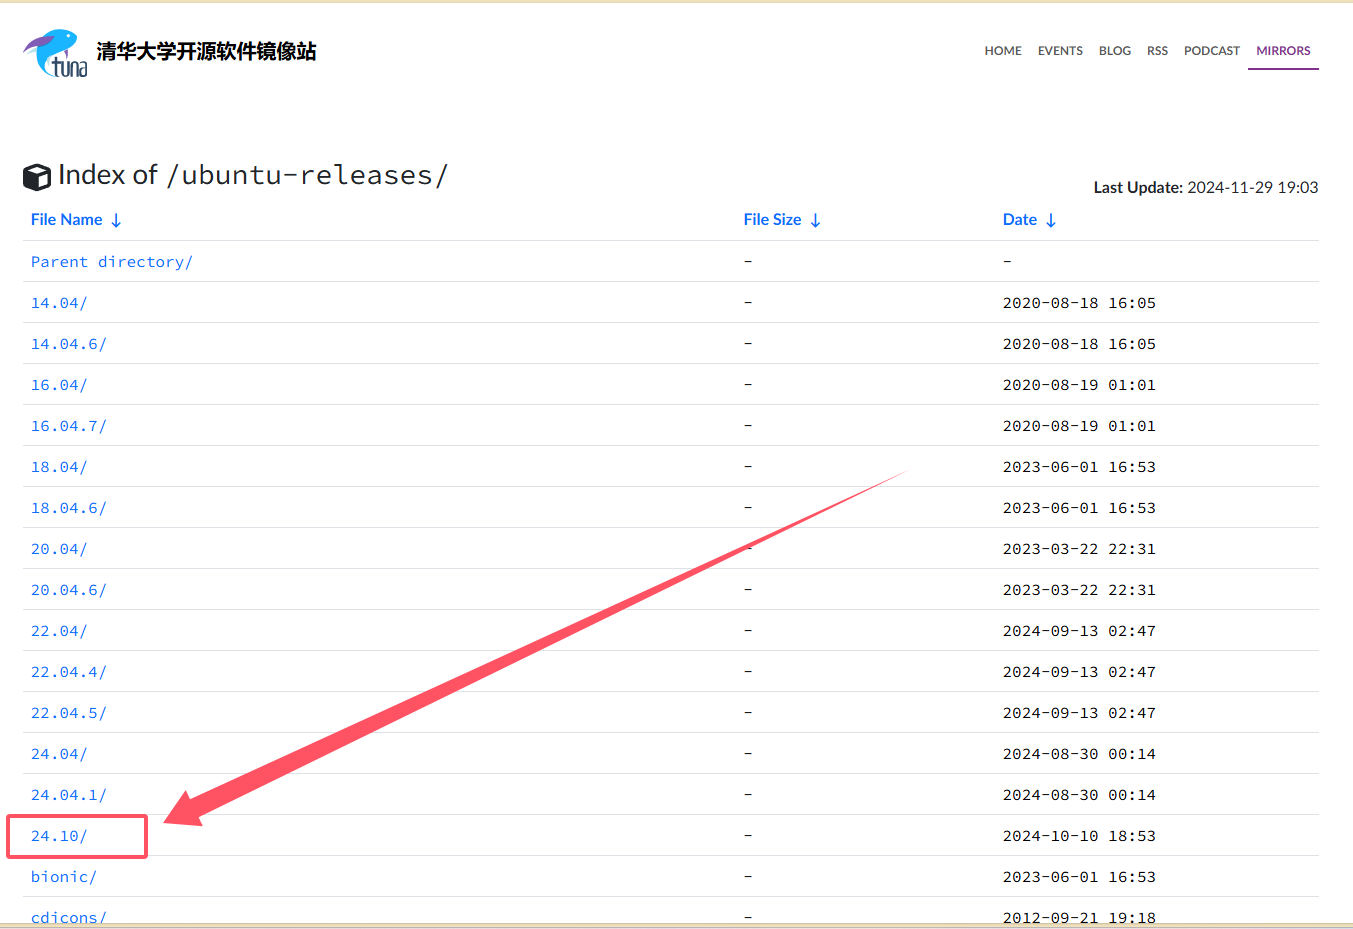
Task: Click the package box icon beside Index of
Action: (37, 177)
